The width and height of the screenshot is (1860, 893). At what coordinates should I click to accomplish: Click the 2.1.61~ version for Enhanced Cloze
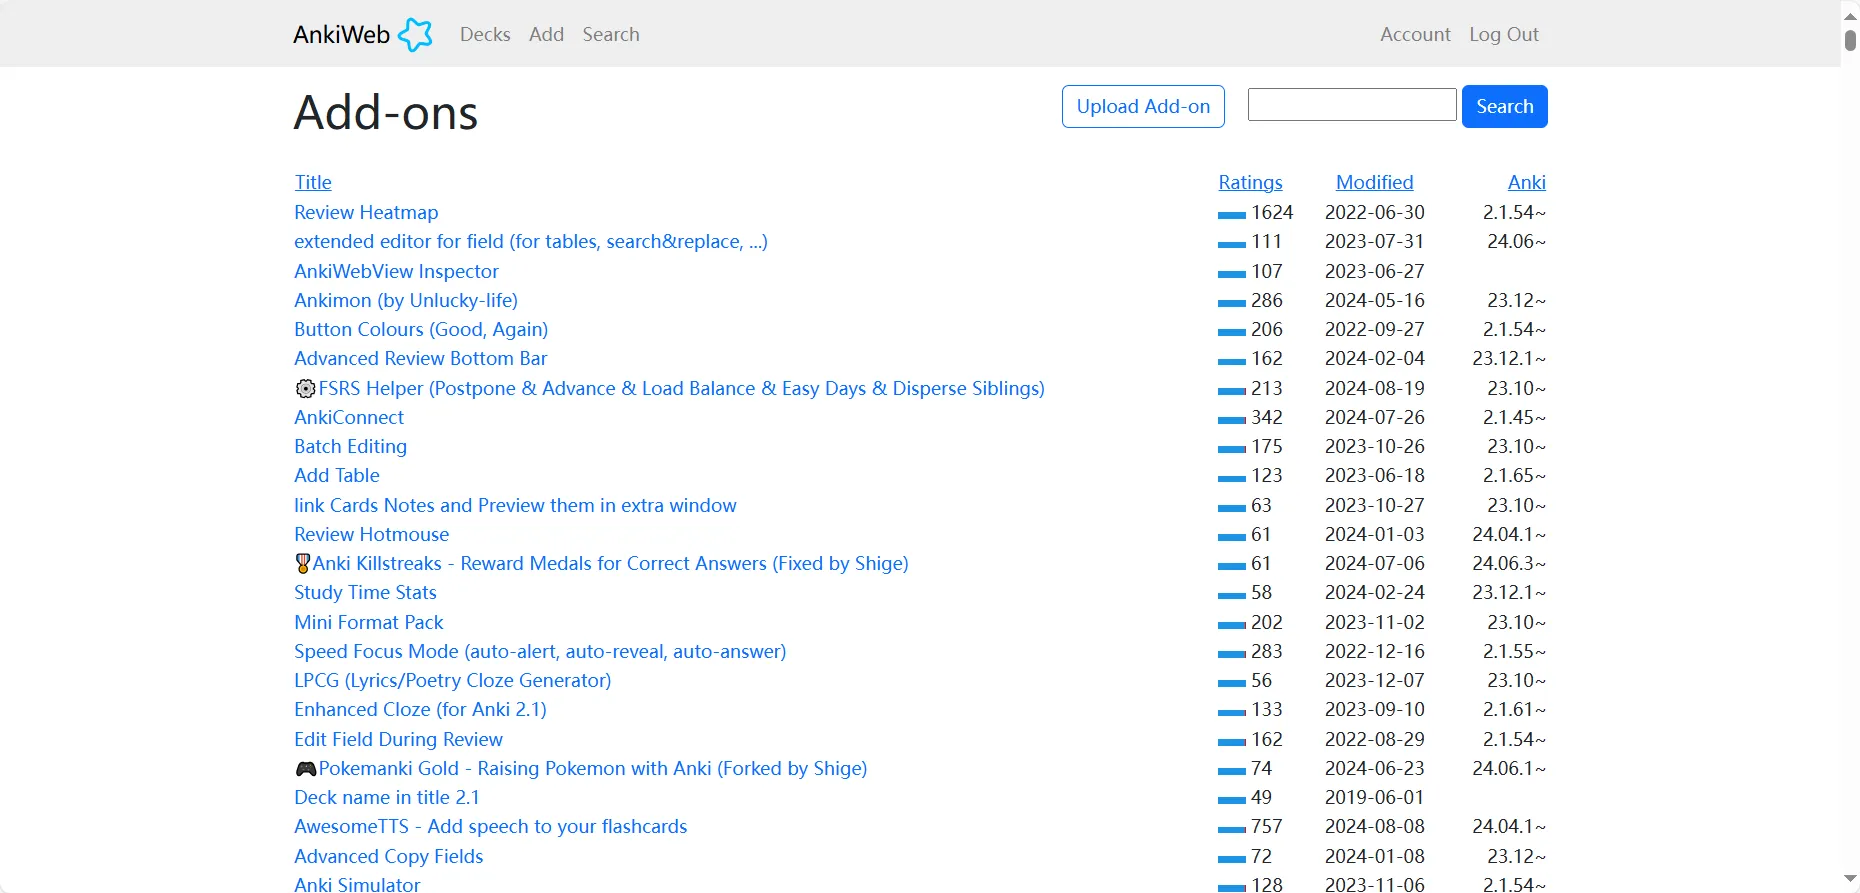[1514, 709]
